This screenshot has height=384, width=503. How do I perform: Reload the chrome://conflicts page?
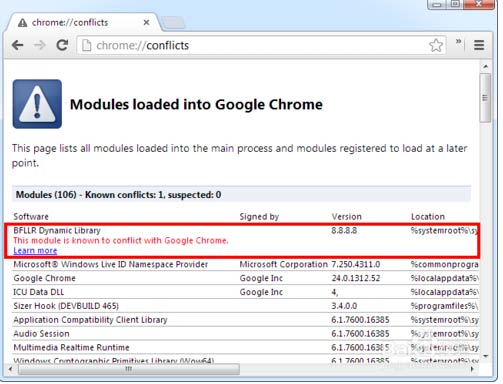[62, 45]
